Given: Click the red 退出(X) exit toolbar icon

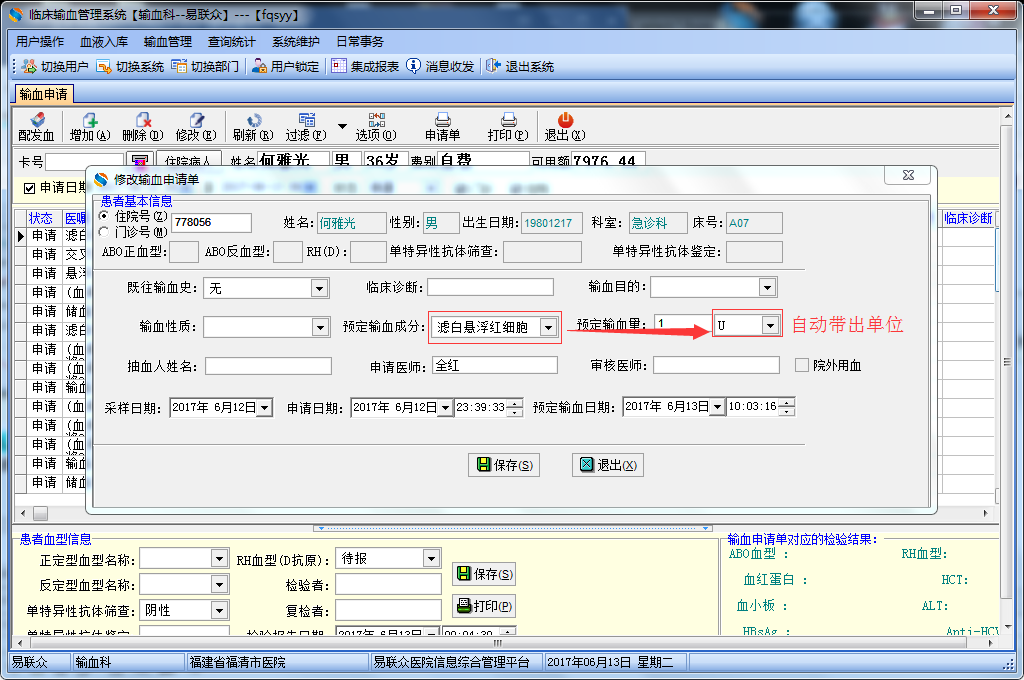Looking at the screenshot, I should tap(565, 120).
